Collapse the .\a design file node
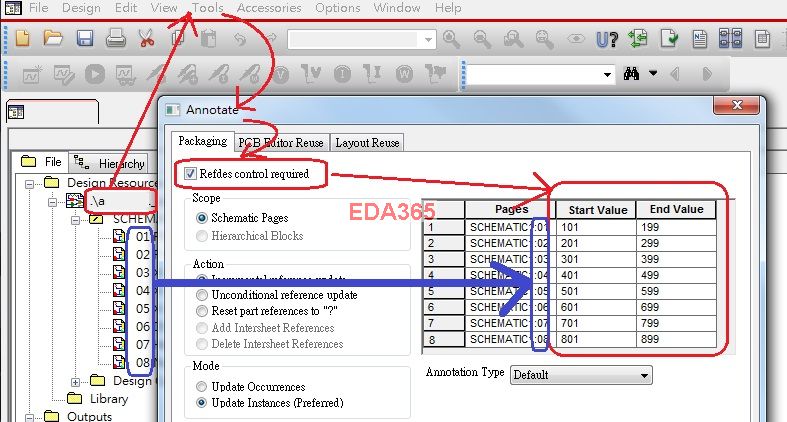 pos(52,203)
